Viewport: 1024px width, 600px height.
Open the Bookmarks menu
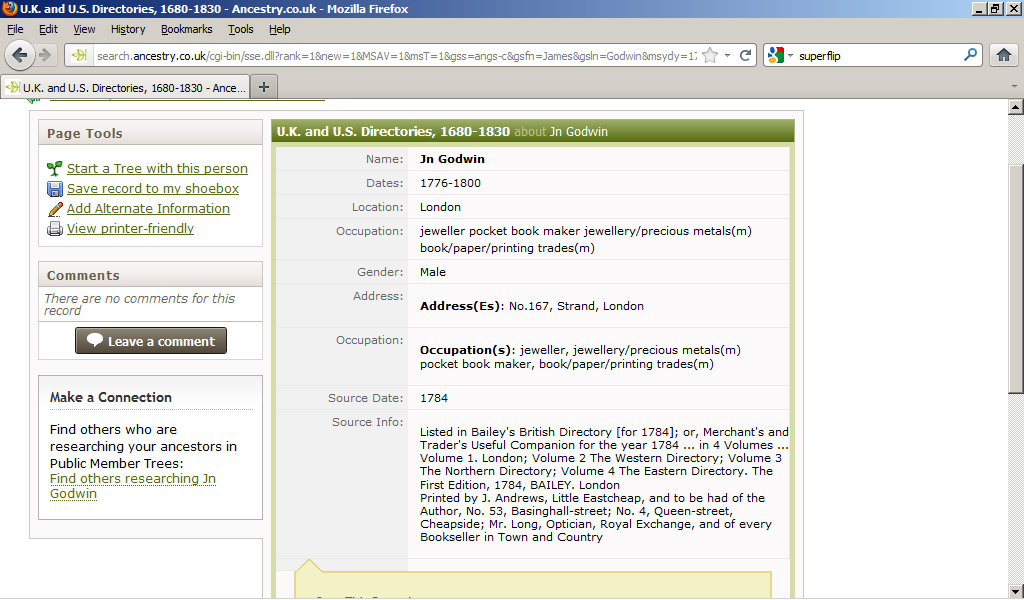click(187, 29)
